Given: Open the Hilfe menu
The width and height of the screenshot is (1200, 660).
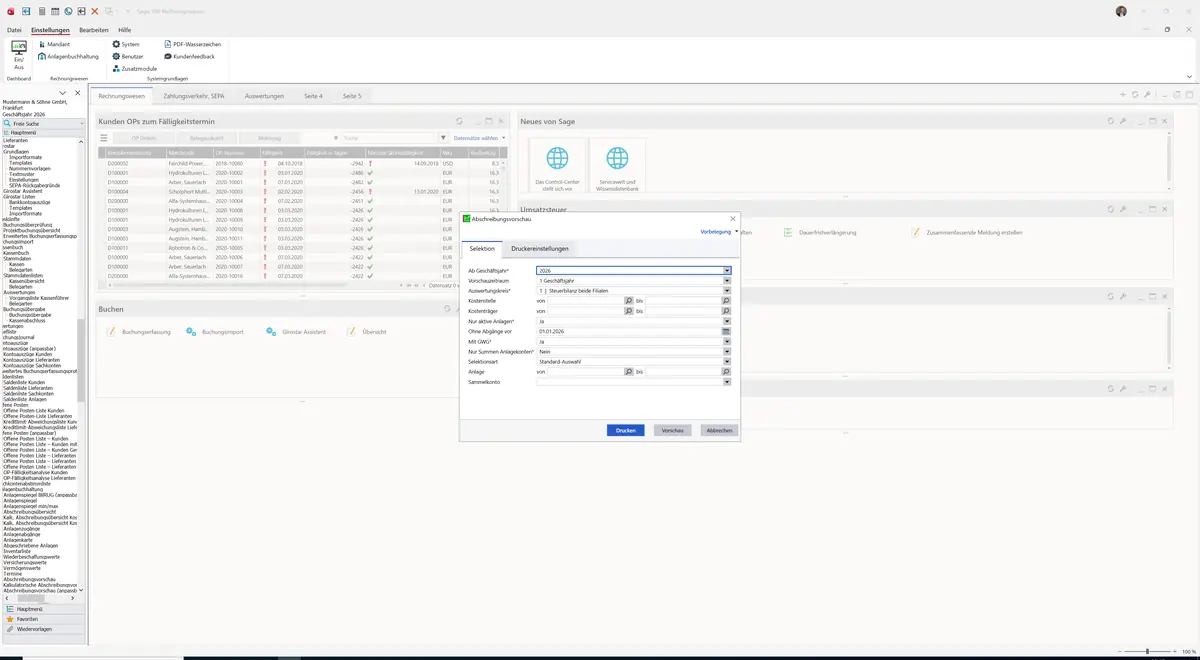Looking at the screenshot, I should click(x=125, y=30).
